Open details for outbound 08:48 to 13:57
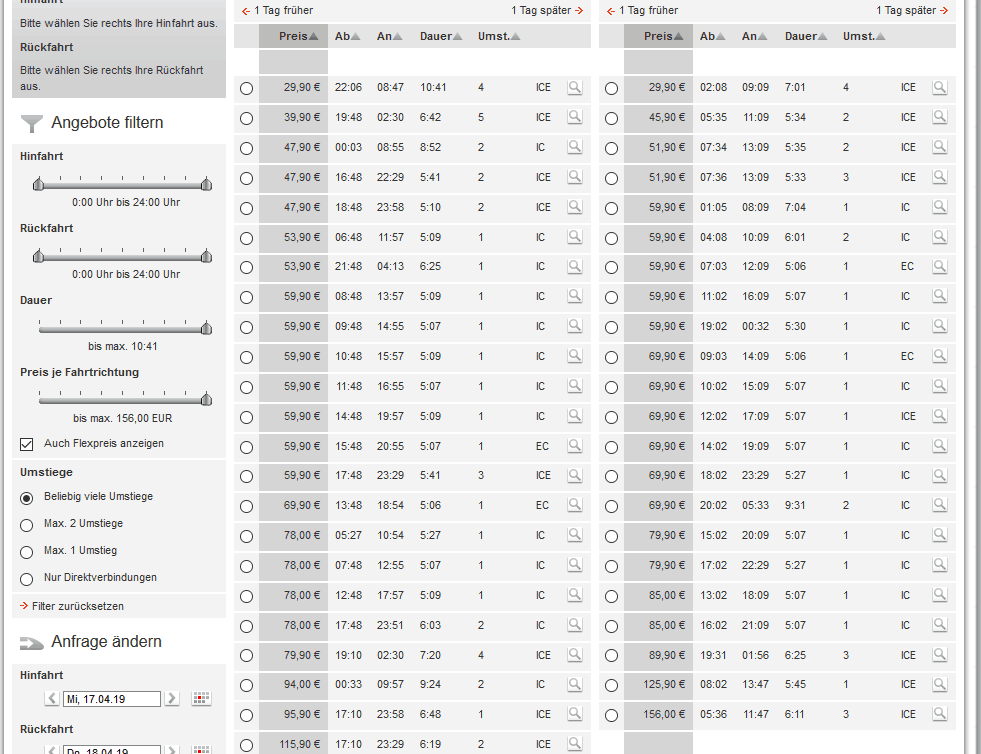The height and width of the screenshot is (754, 981). [574, 297]
